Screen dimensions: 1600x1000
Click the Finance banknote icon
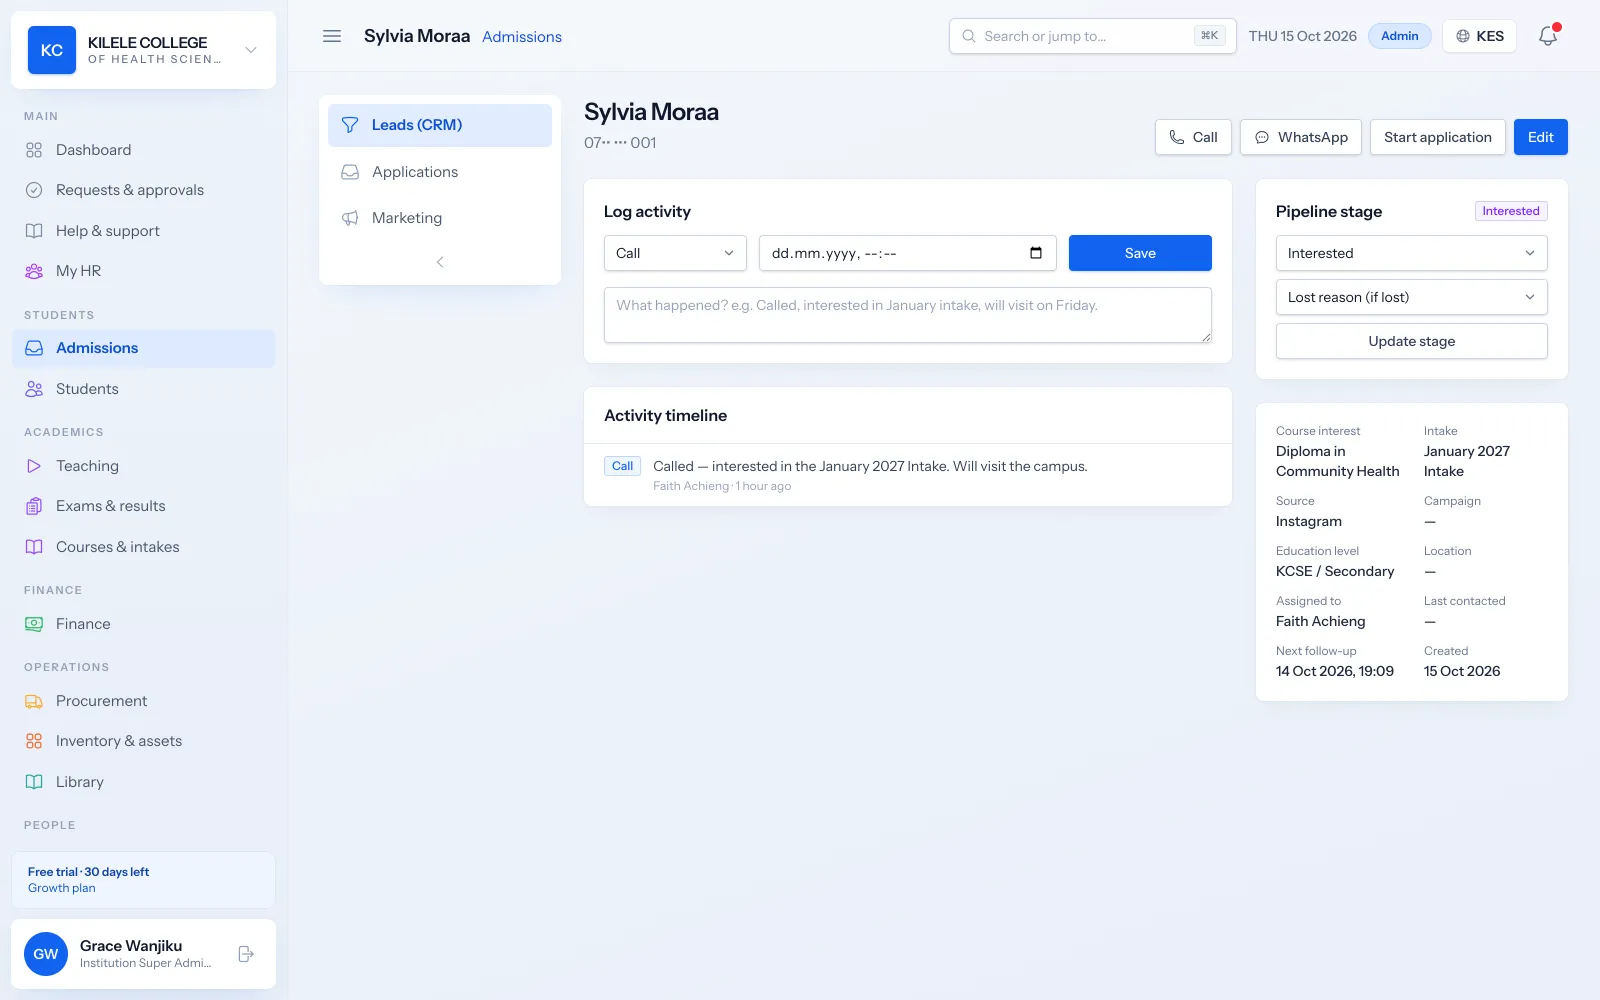pos(34,624)
